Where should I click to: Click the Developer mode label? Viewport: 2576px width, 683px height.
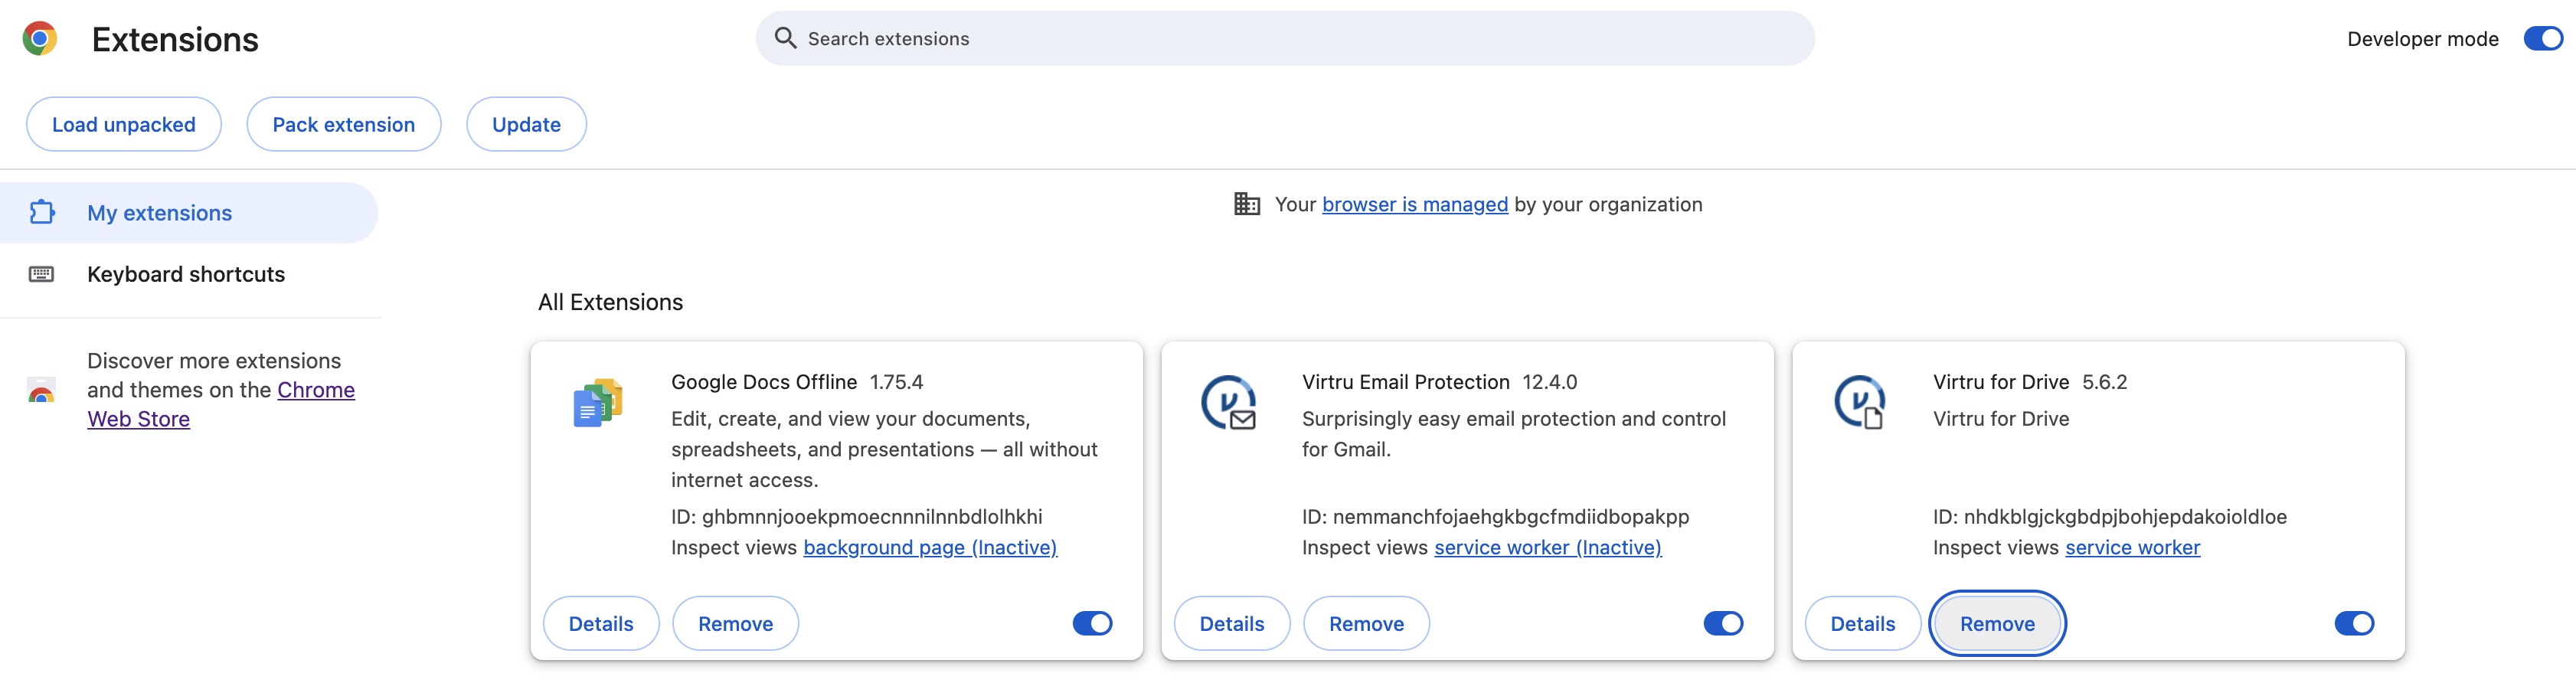[x=2422, y=39]
